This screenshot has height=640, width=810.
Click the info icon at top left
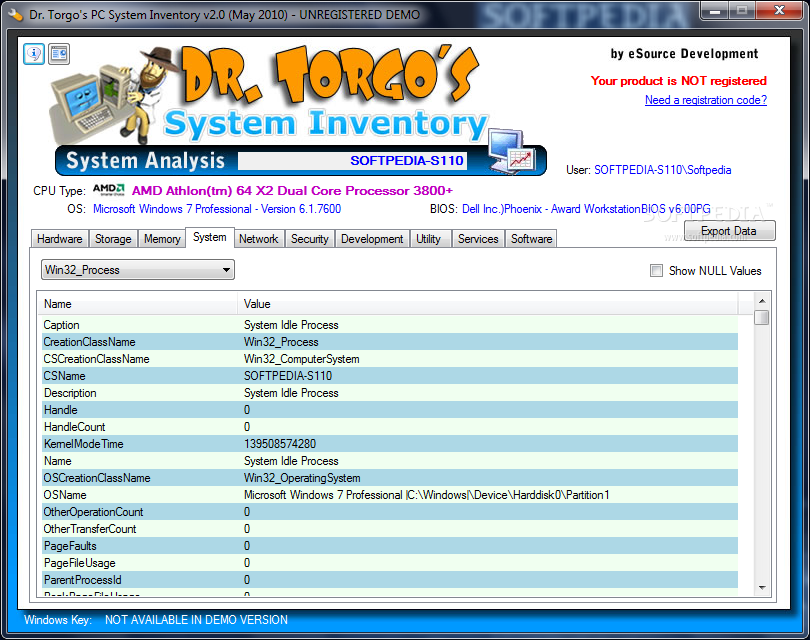pos(34,54)
